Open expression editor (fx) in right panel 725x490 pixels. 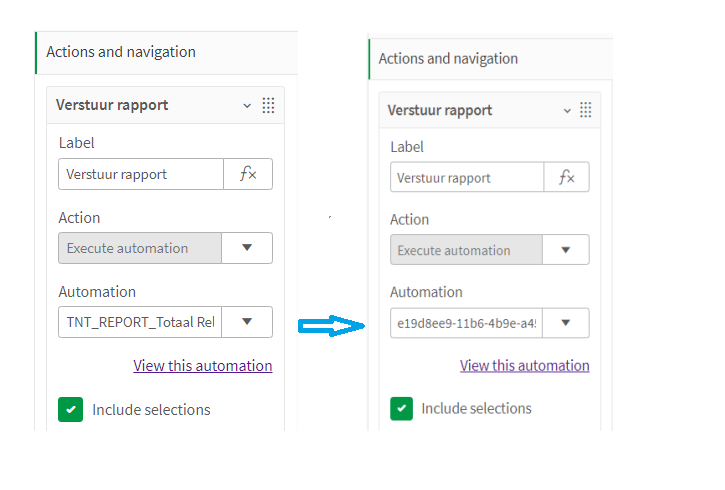coord(566,178)
